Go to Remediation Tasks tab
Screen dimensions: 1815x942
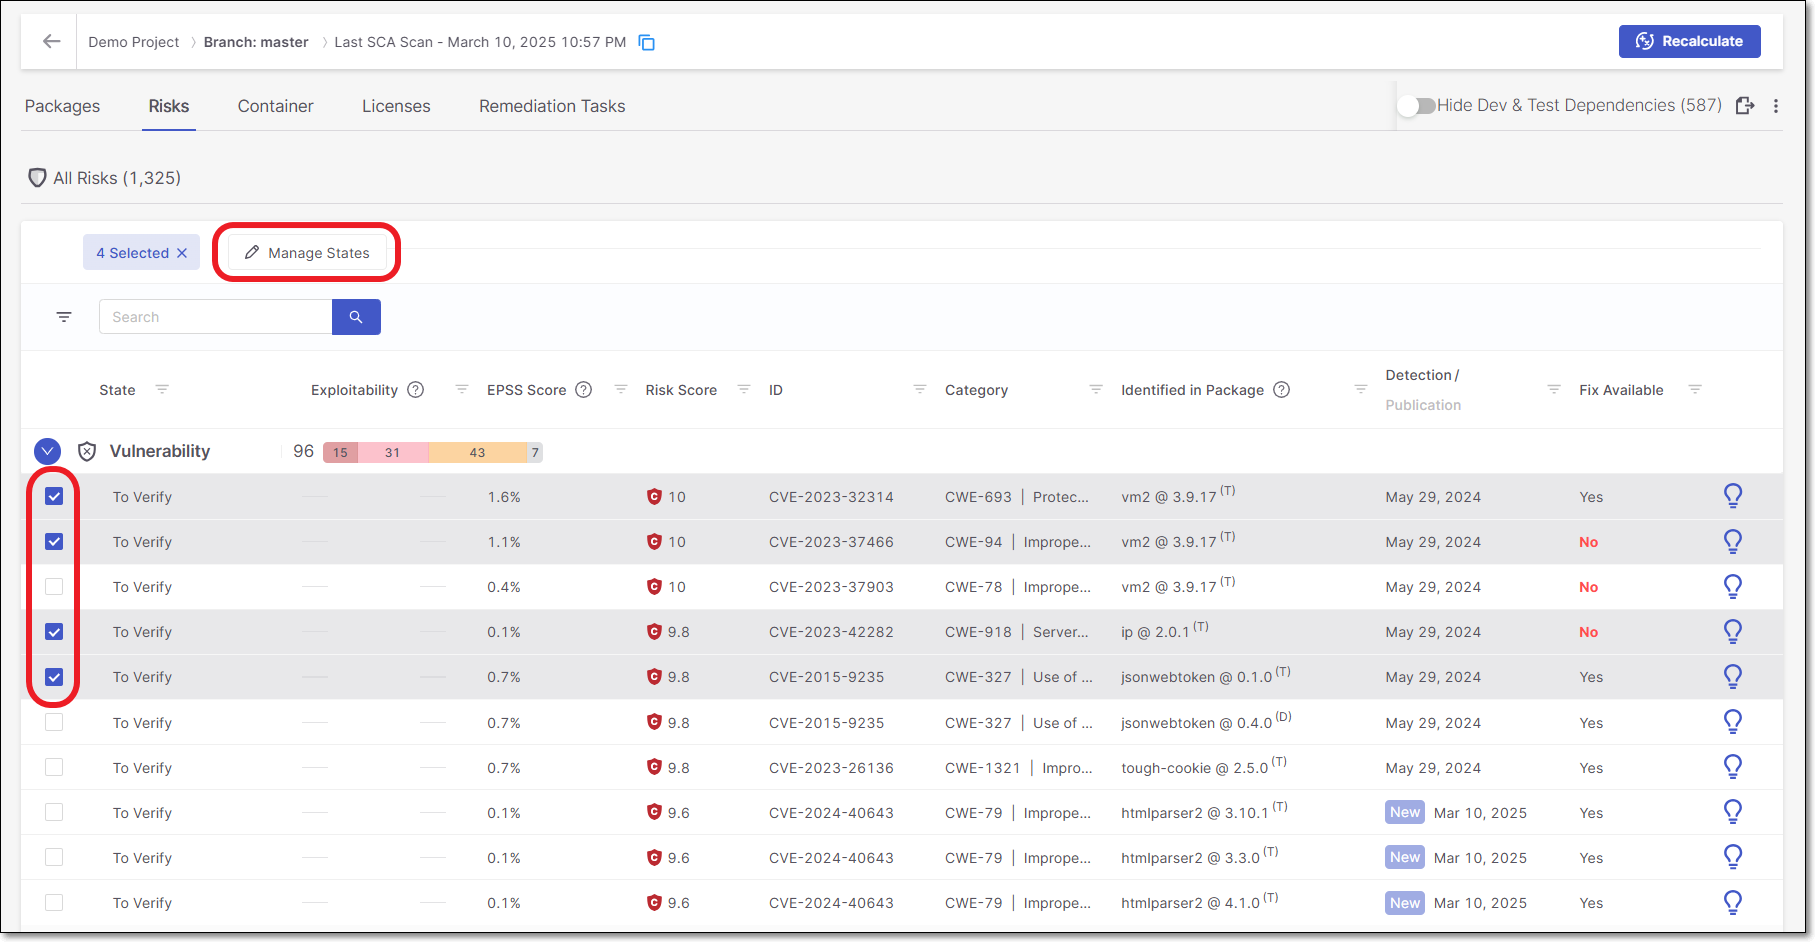pos(552,106)
